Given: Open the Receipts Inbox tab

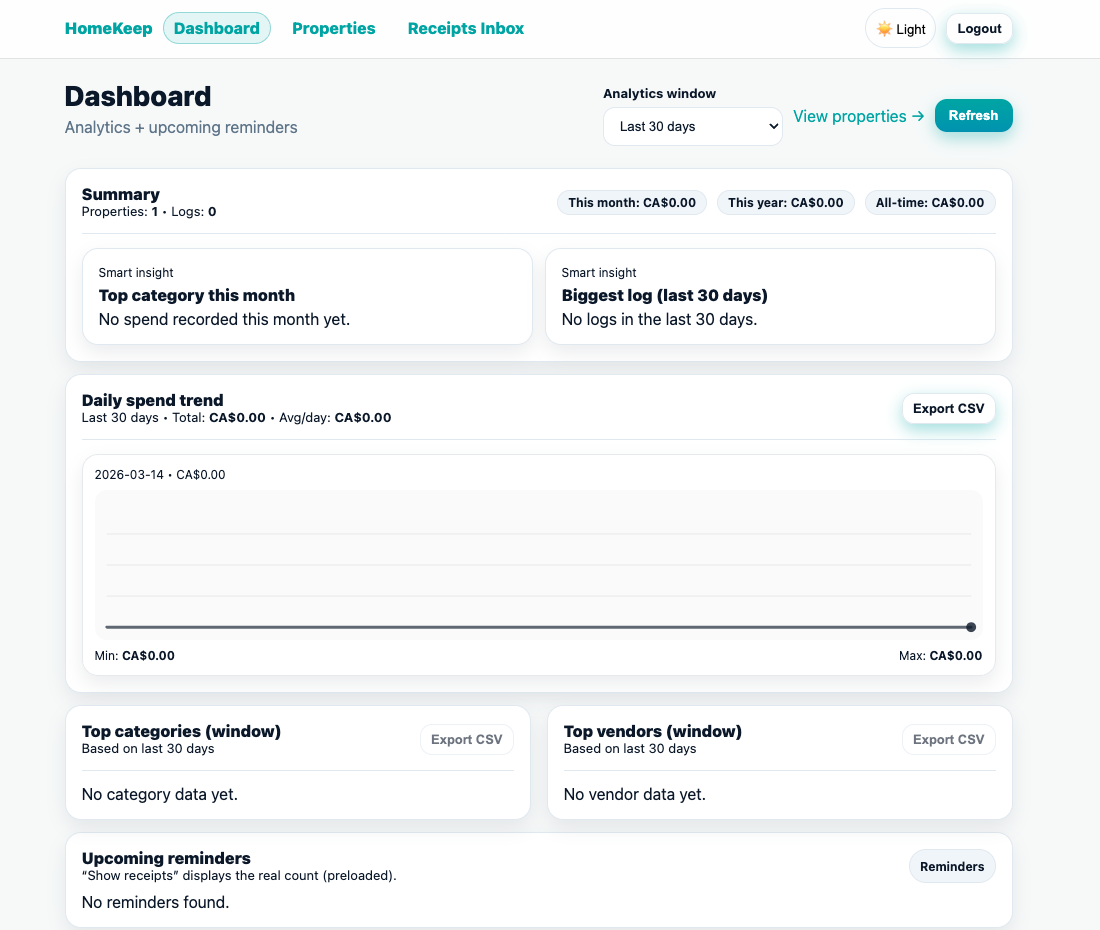Looking at the screenshot, I should 465,28.
